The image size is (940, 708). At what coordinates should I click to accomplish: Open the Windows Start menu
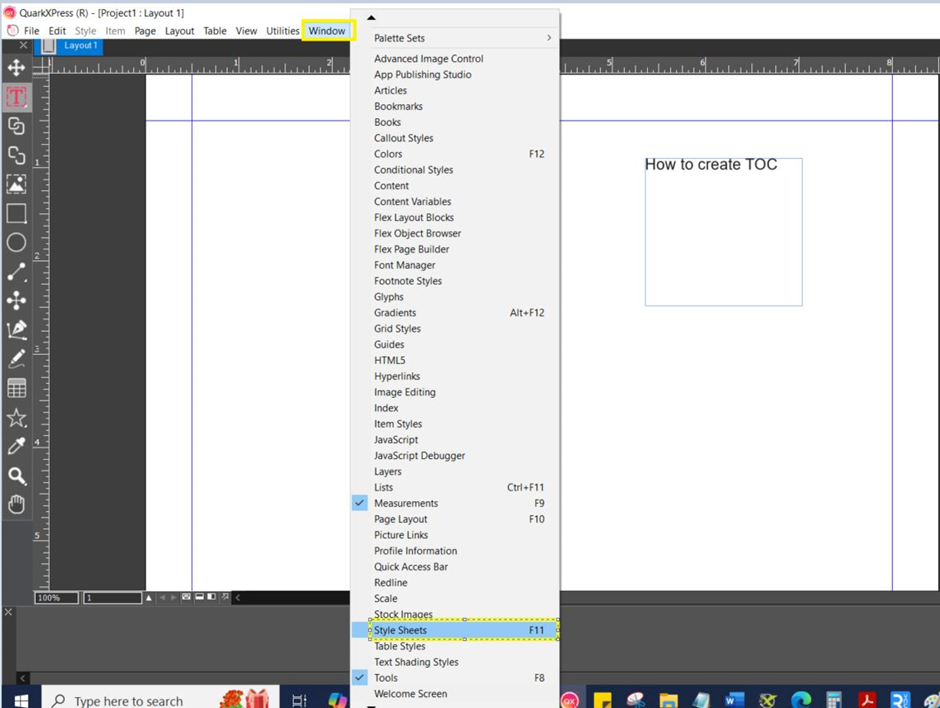pos(19,699)
